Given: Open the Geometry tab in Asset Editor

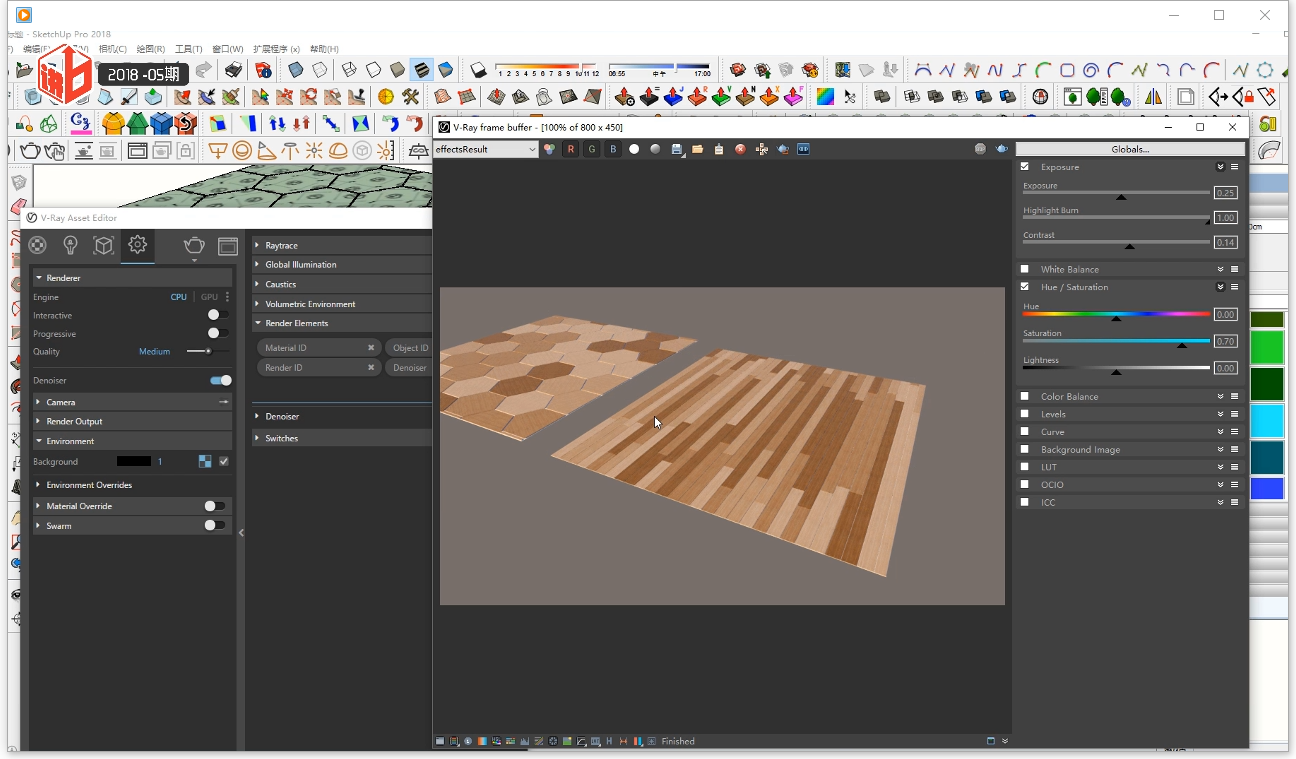Looking at the screenshot, I should [103, 245].
